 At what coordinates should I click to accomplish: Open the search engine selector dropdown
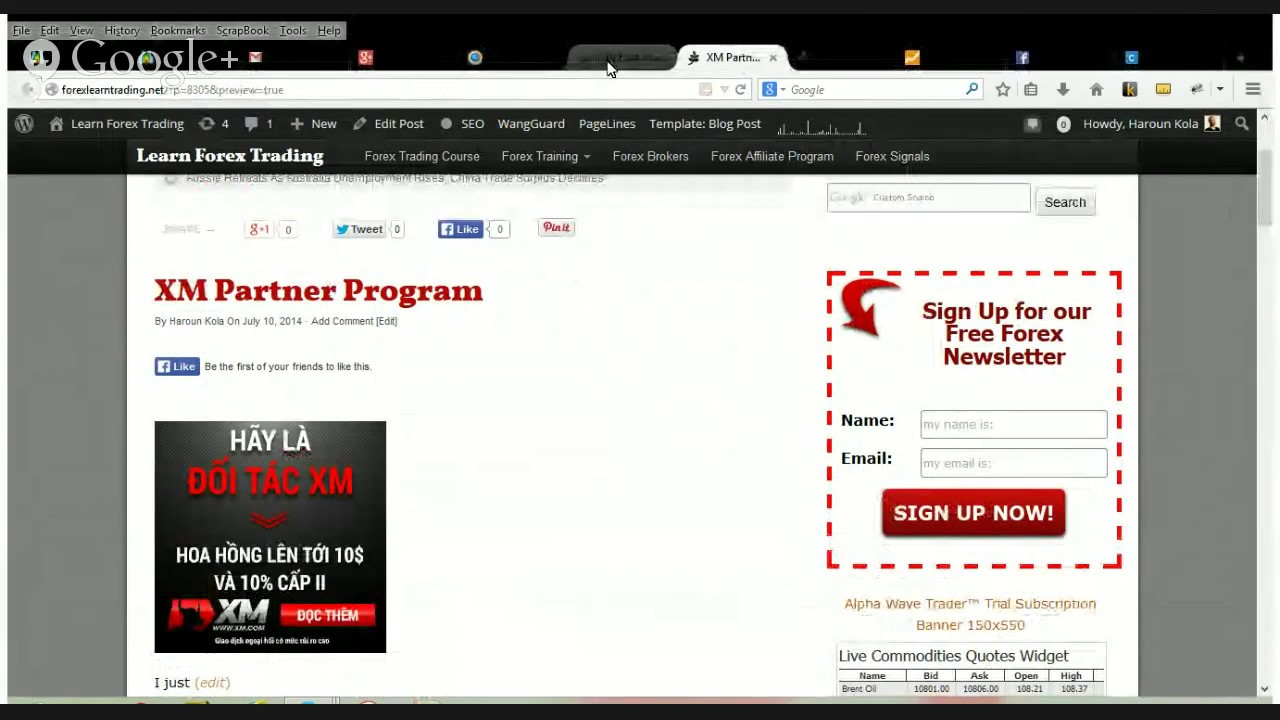[774, 90]
